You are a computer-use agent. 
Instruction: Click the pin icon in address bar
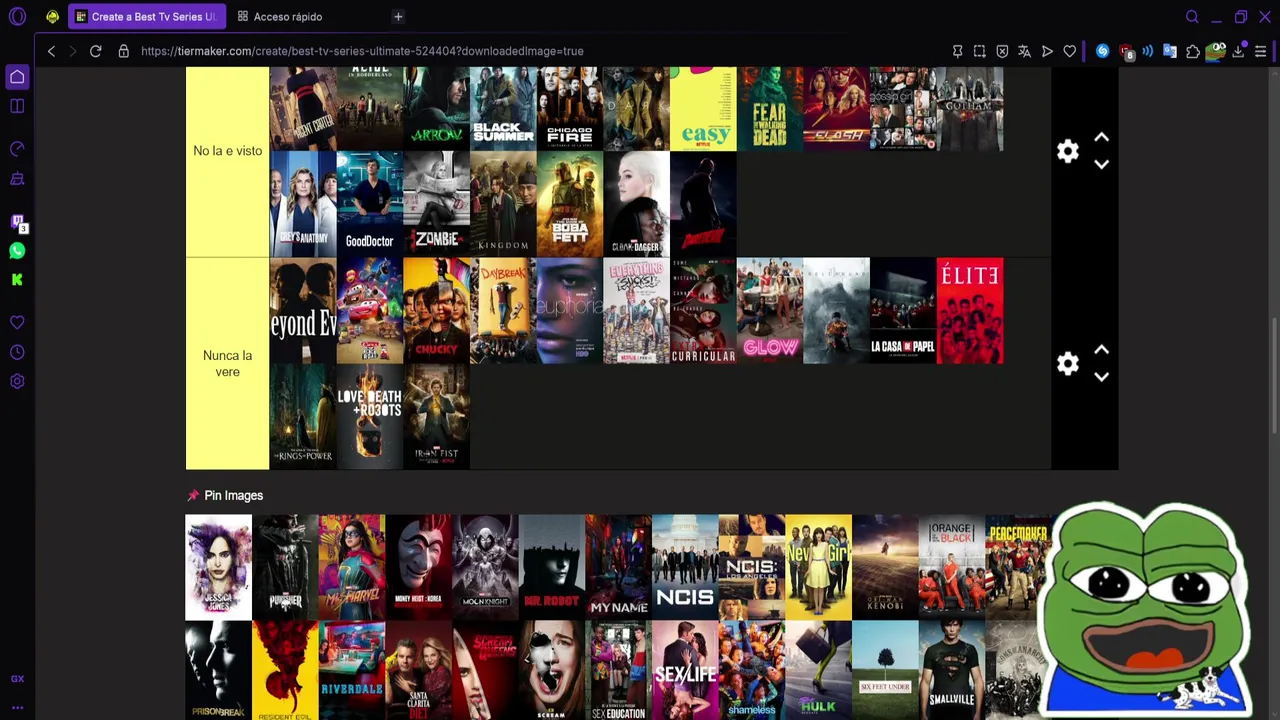click(957, 51)
